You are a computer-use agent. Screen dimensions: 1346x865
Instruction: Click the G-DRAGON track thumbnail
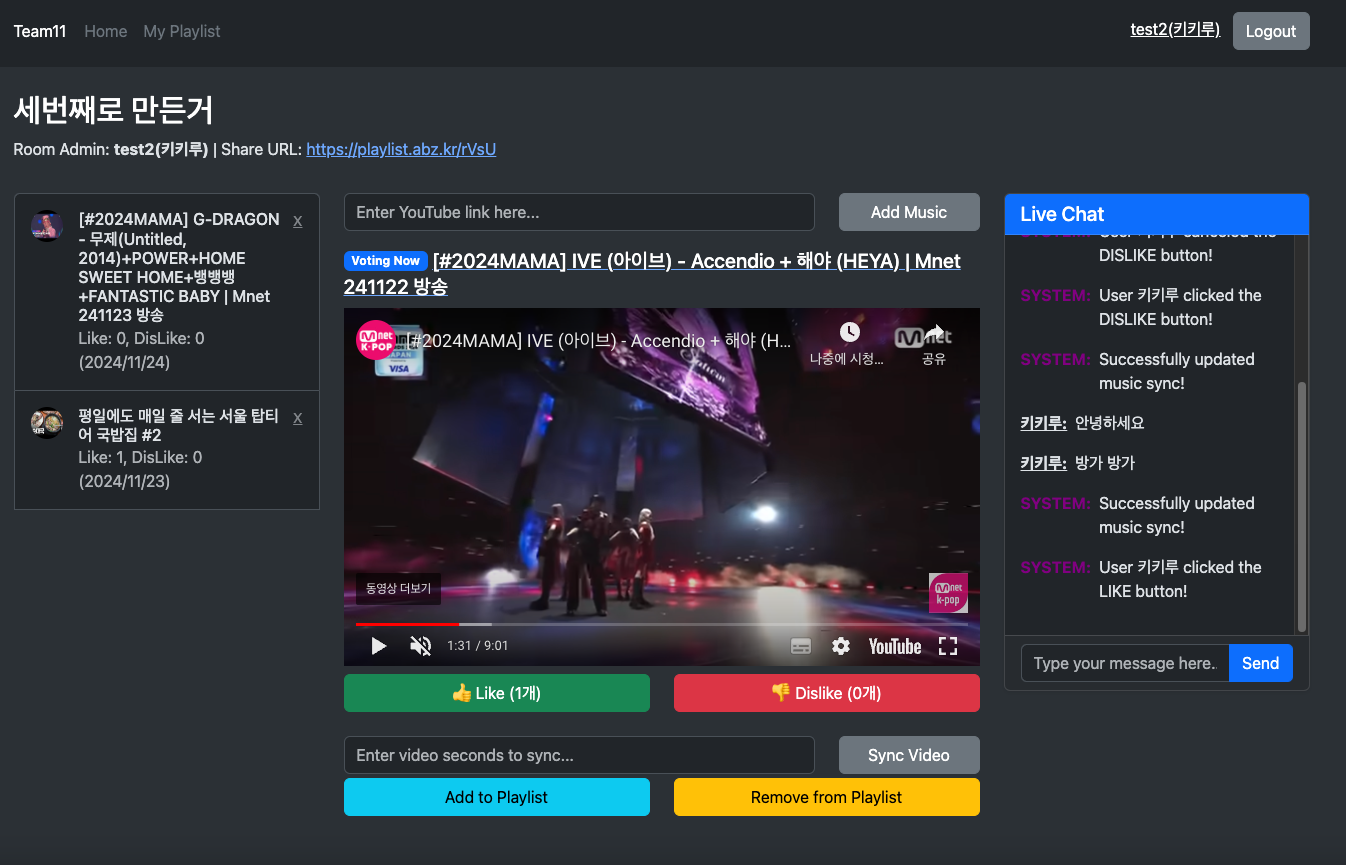tap(47, 226)
